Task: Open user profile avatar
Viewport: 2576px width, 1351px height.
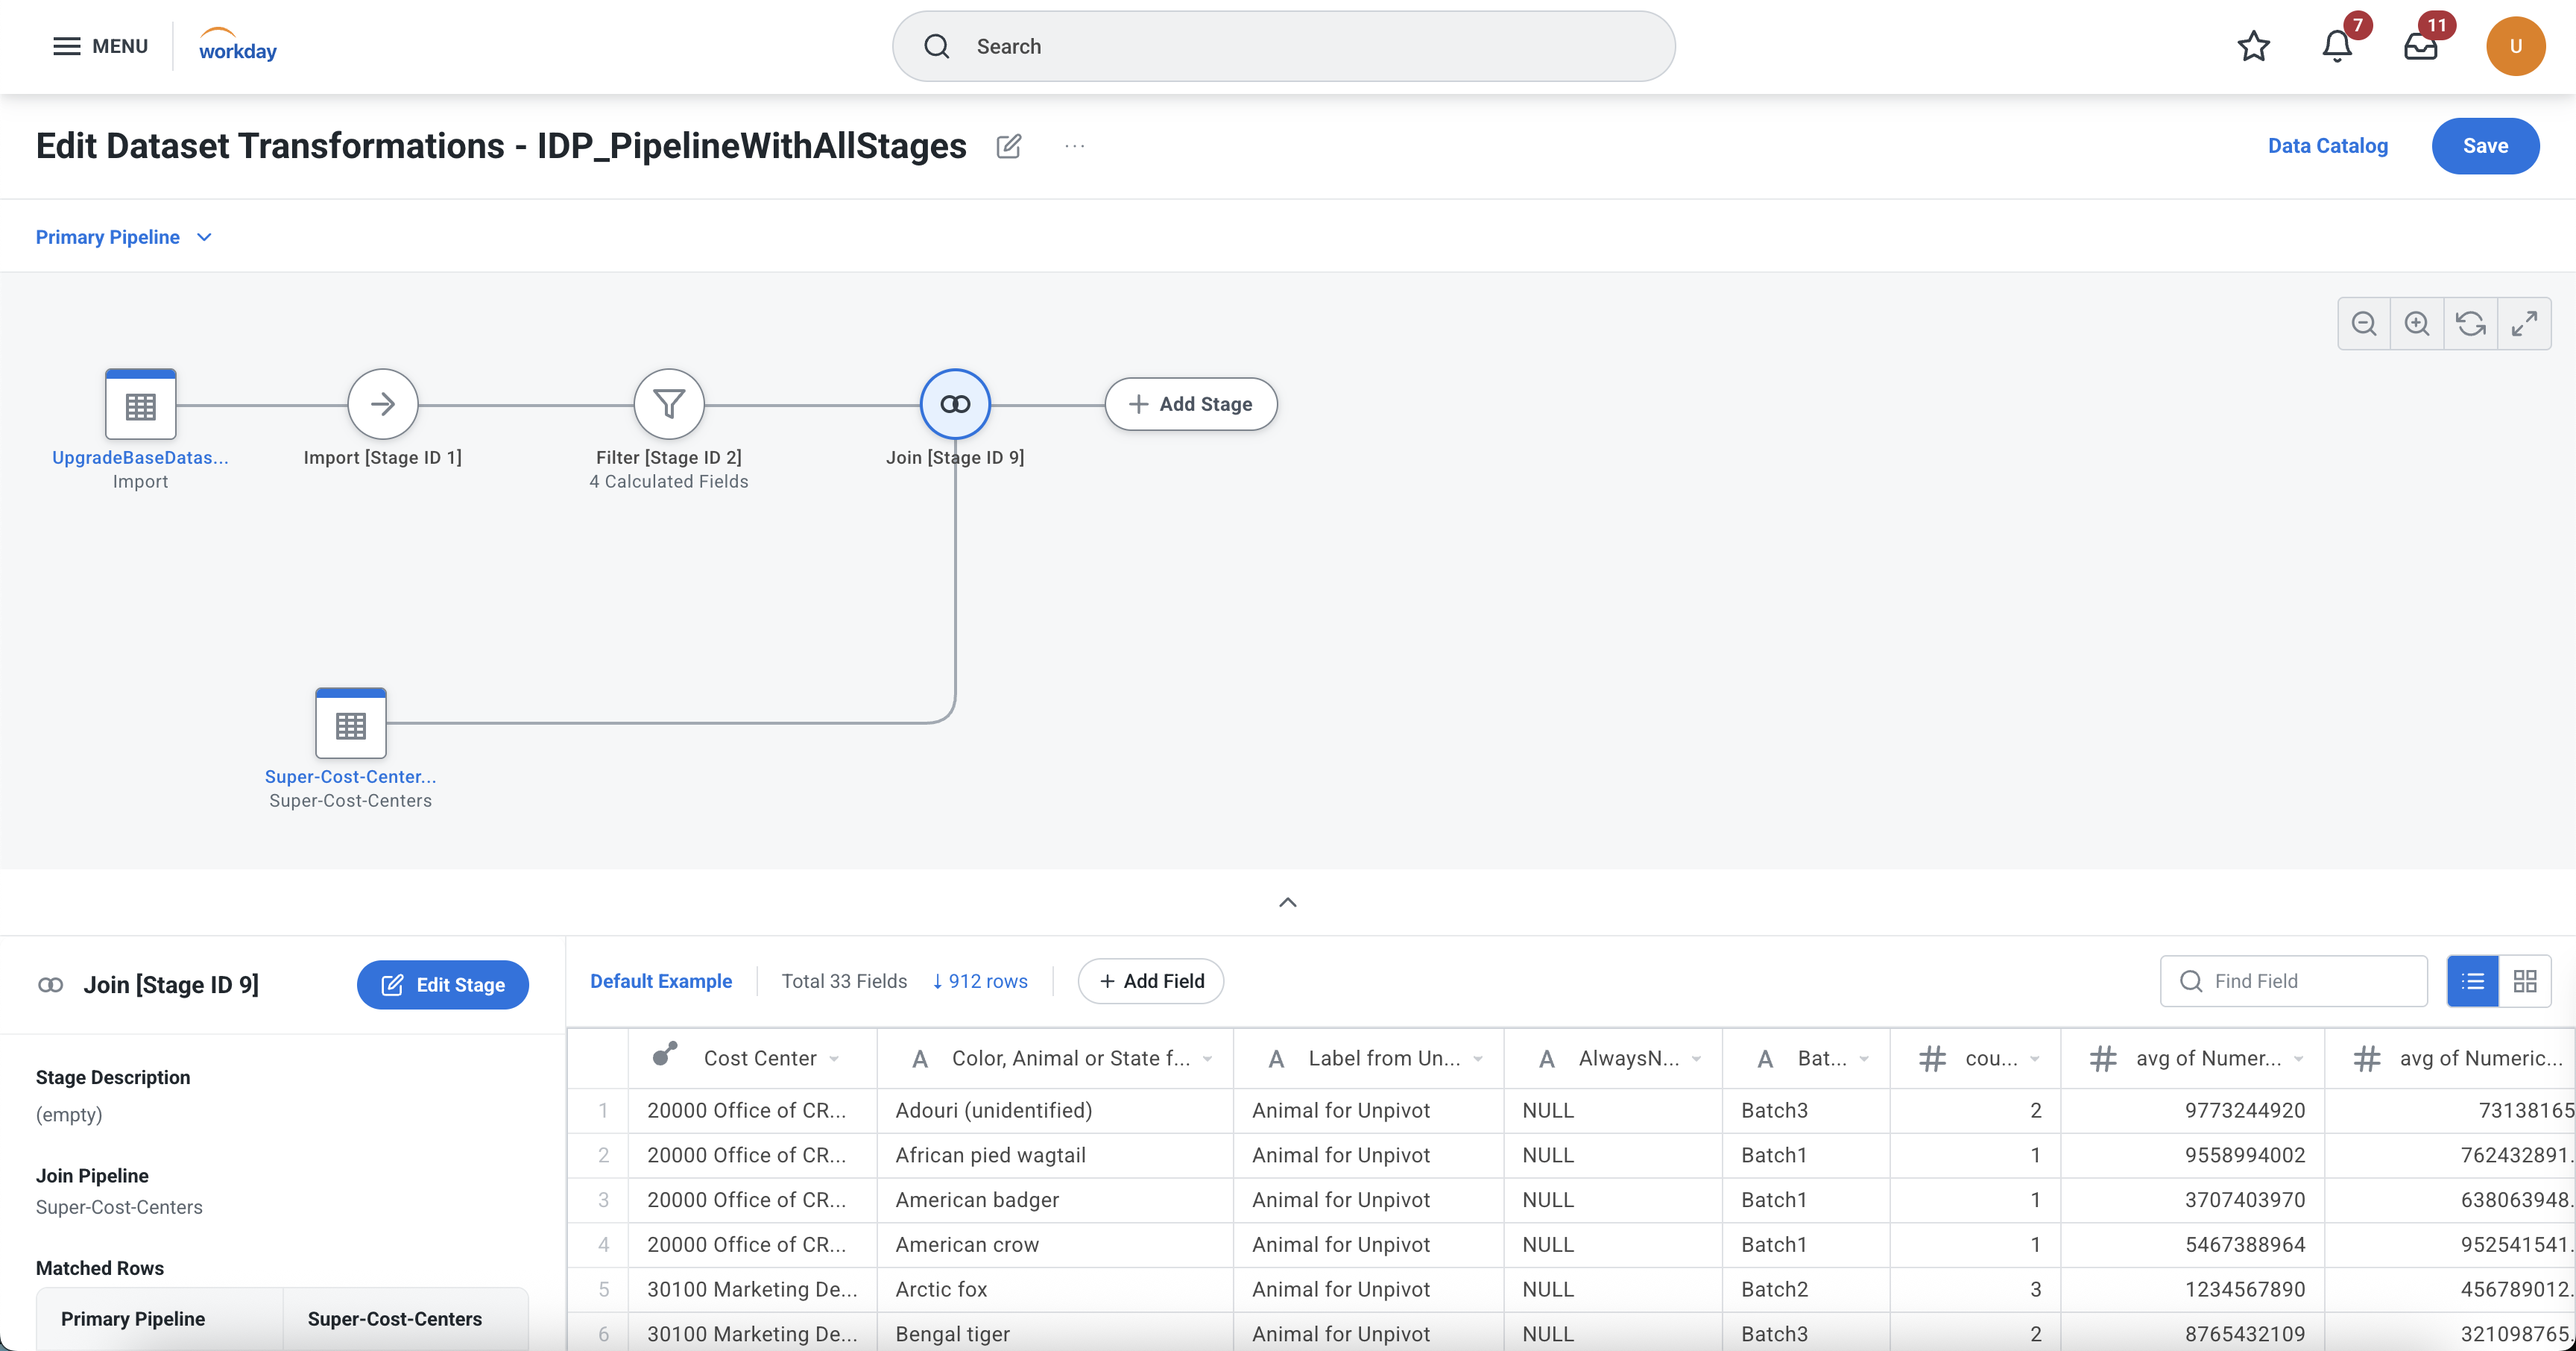Action: click(x=2515, y=46)
